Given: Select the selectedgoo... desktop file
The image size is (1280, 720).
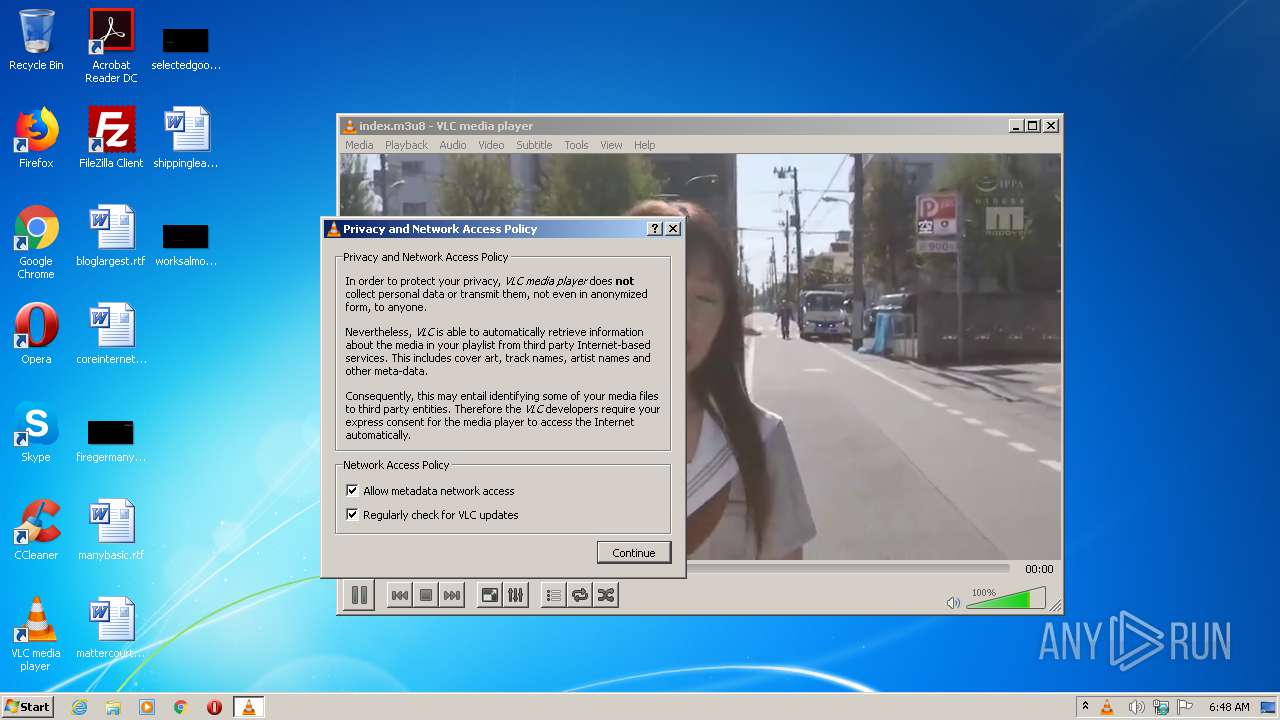Looking at the screenshot, I should pyautogui.click(x=186, y=48).
